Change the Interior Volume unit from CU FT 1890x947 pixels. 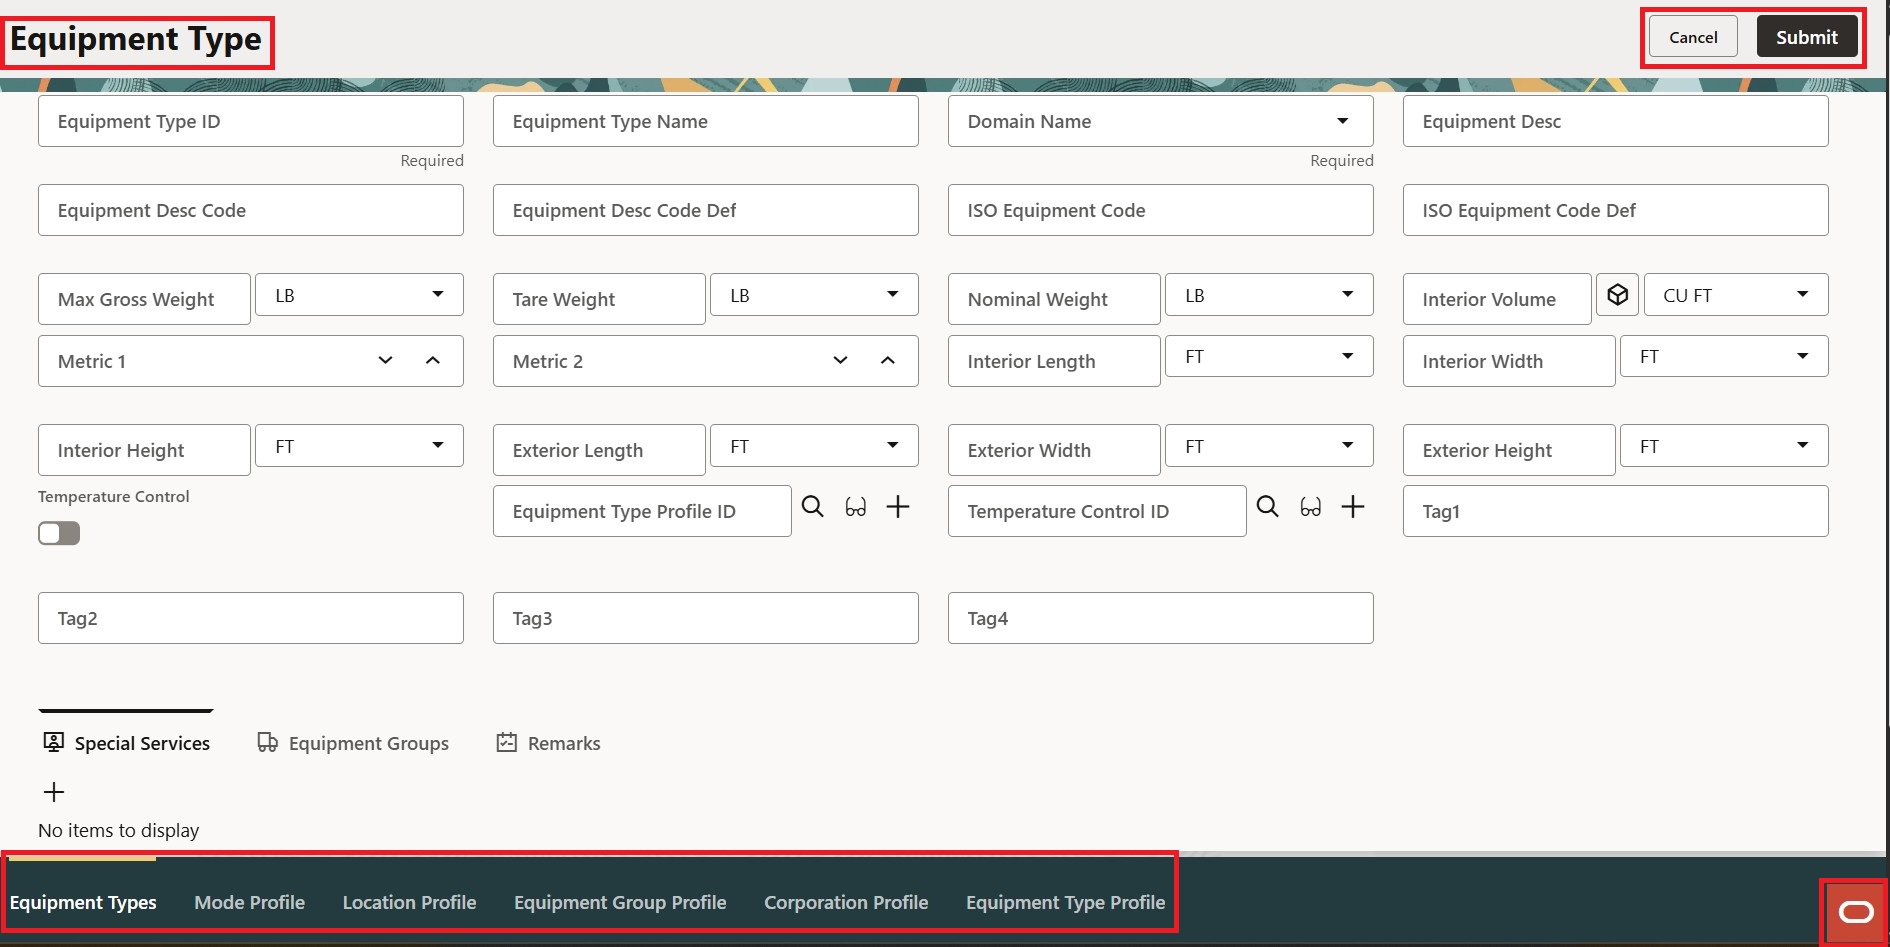click(x=1803, y=294)
